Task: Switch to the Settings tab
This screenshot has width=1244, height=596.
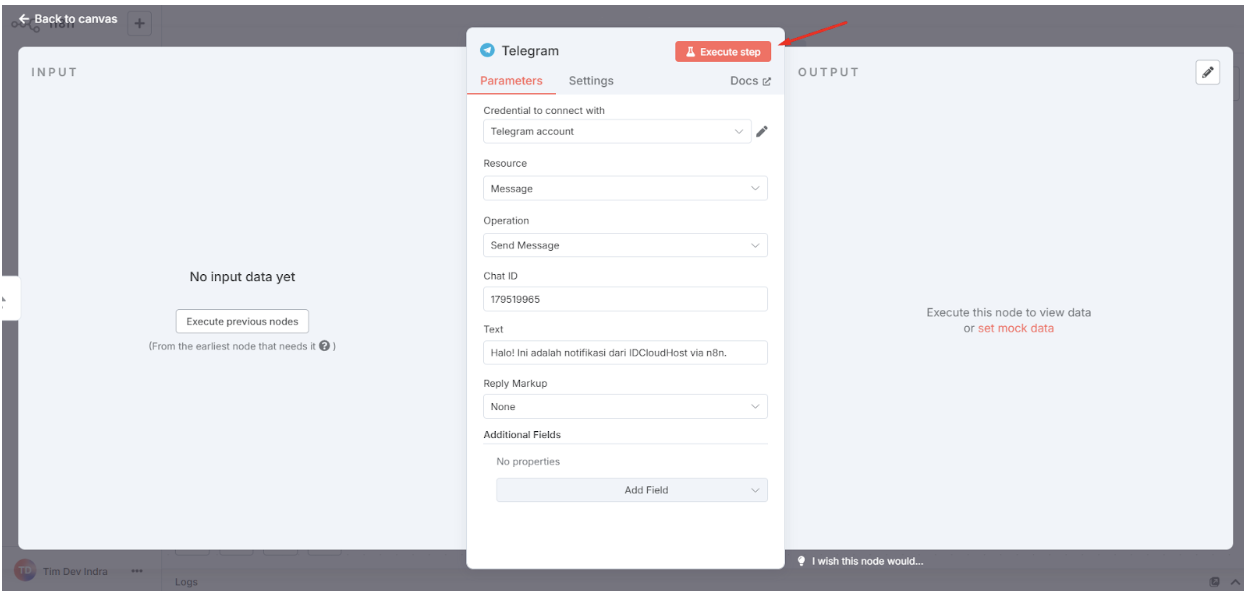Action: [x=591, y=81]
